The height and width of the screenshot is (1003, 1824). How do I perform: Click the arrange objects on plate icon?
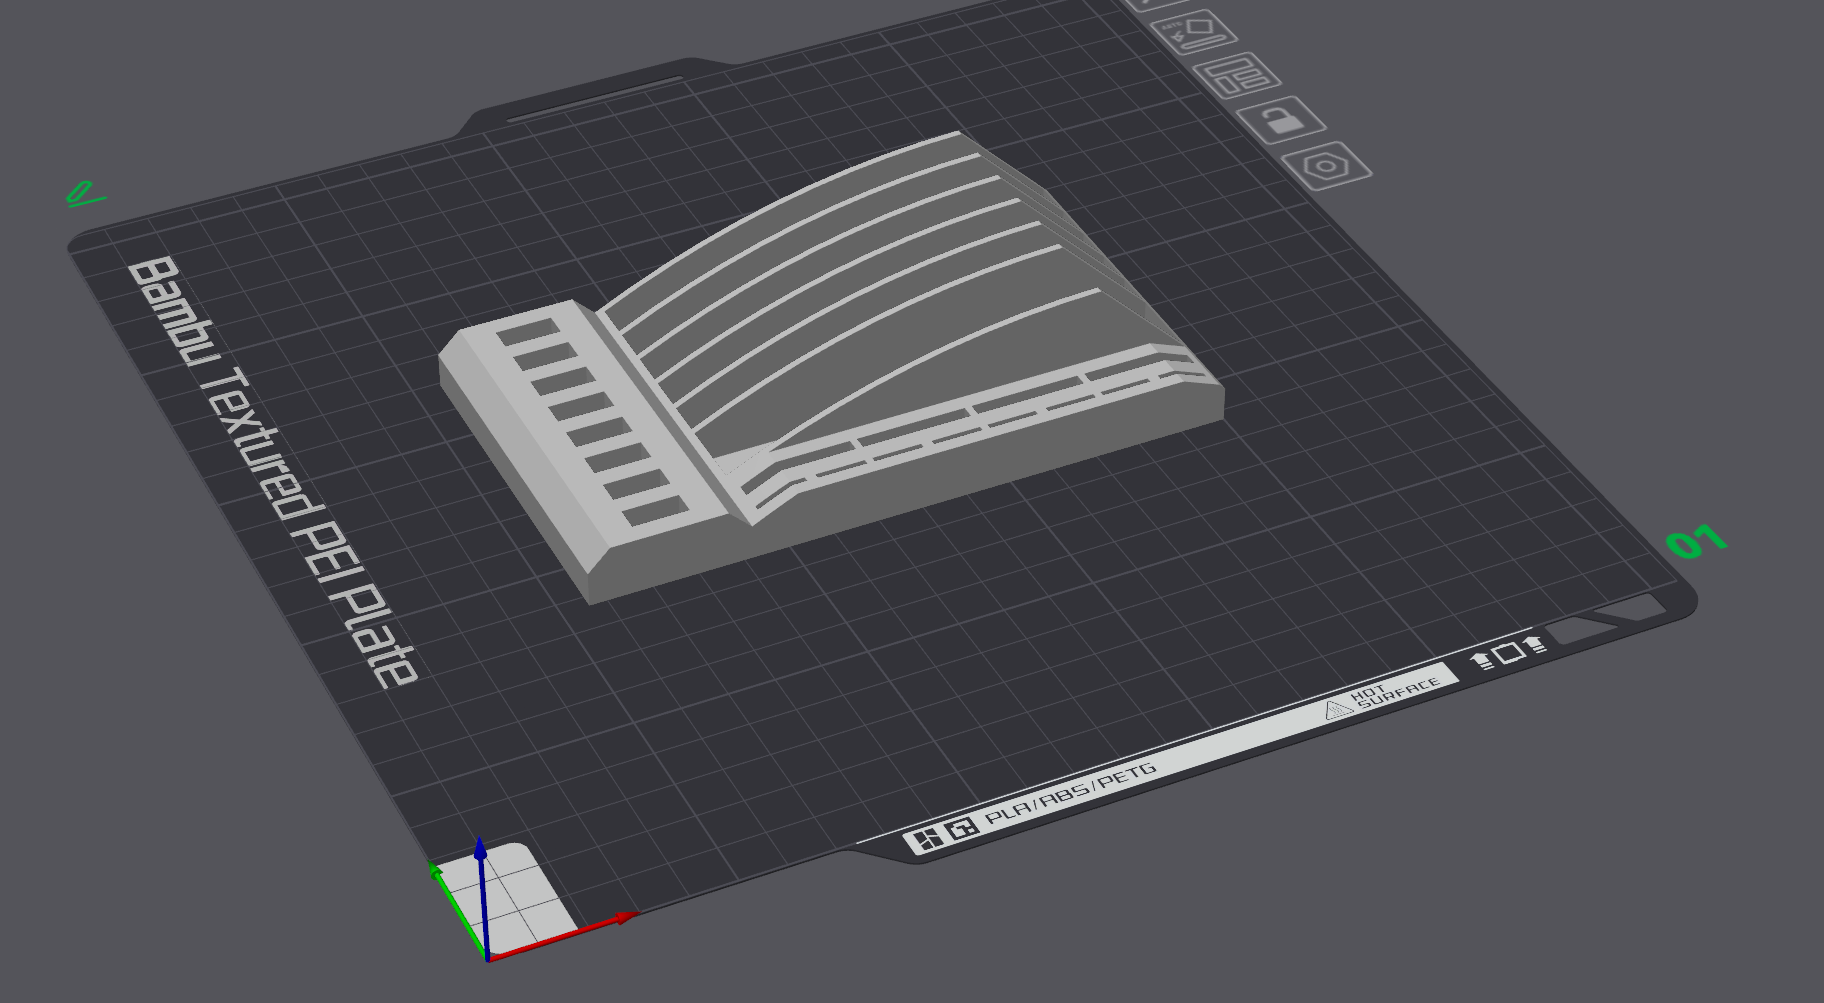[x=1238, y=75]
